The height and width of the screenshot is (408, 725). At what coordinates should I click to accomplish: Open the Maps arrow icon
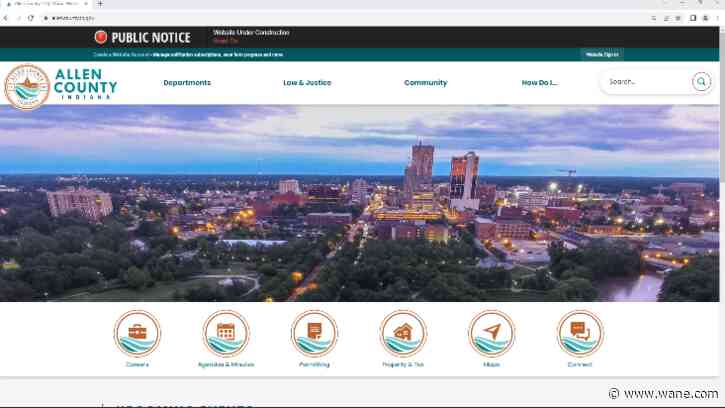[492, 333]
